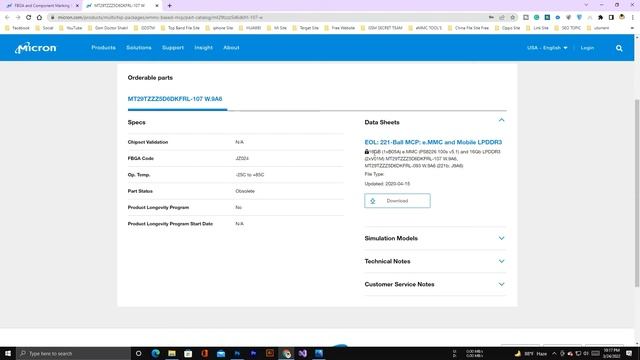The height and width of the screenshot is (360, 640).
Task: Click the Micron logo
Action: 36,48
